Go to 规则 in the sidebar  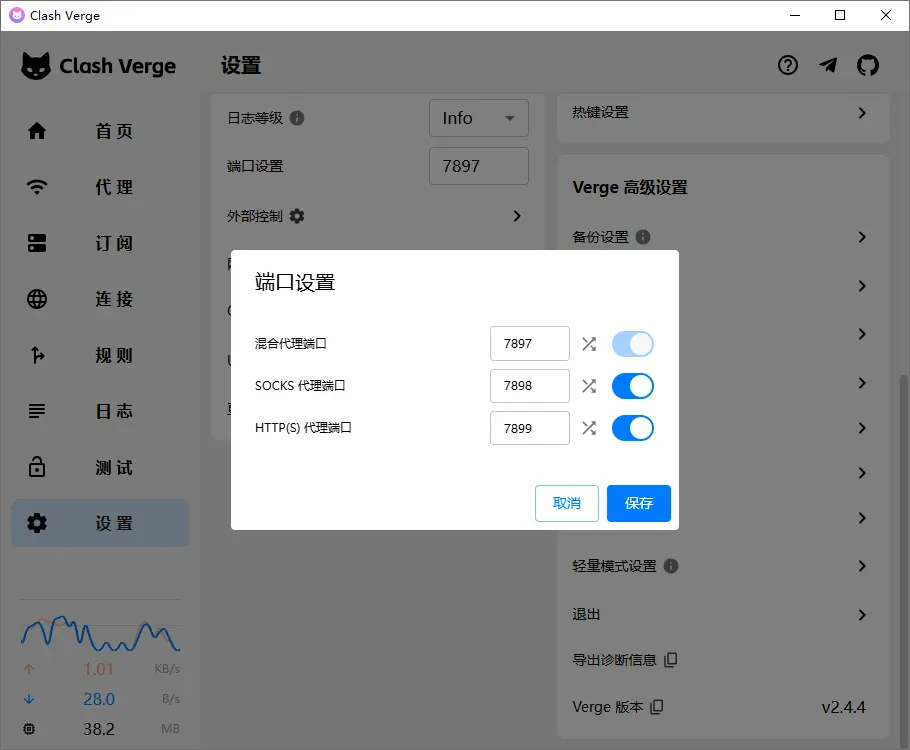(x=101, y=355)
